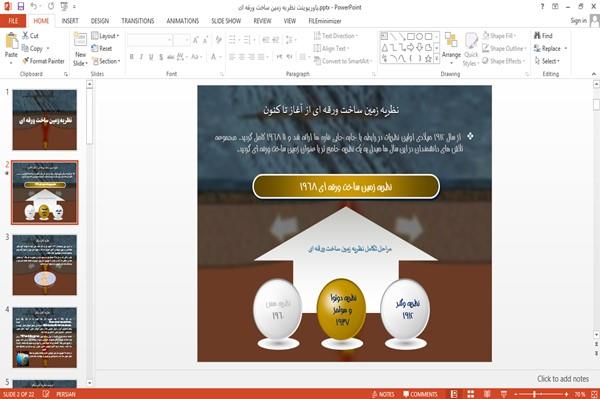
Task: Click the Save icon in title bar
Action: pos(21,7)
